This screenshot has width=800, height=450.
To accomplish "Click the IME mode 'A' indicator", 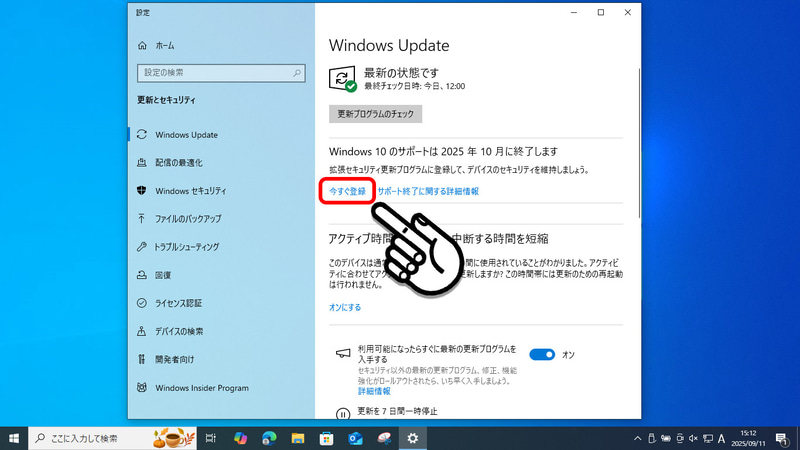I will point(721,438).
